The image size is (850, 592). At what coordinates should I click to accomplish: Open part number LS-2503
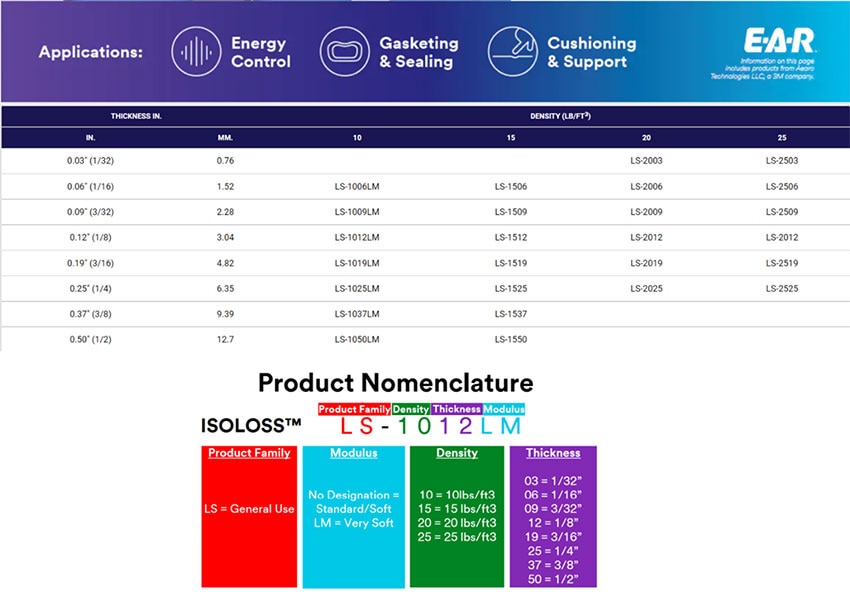[782, 160]
